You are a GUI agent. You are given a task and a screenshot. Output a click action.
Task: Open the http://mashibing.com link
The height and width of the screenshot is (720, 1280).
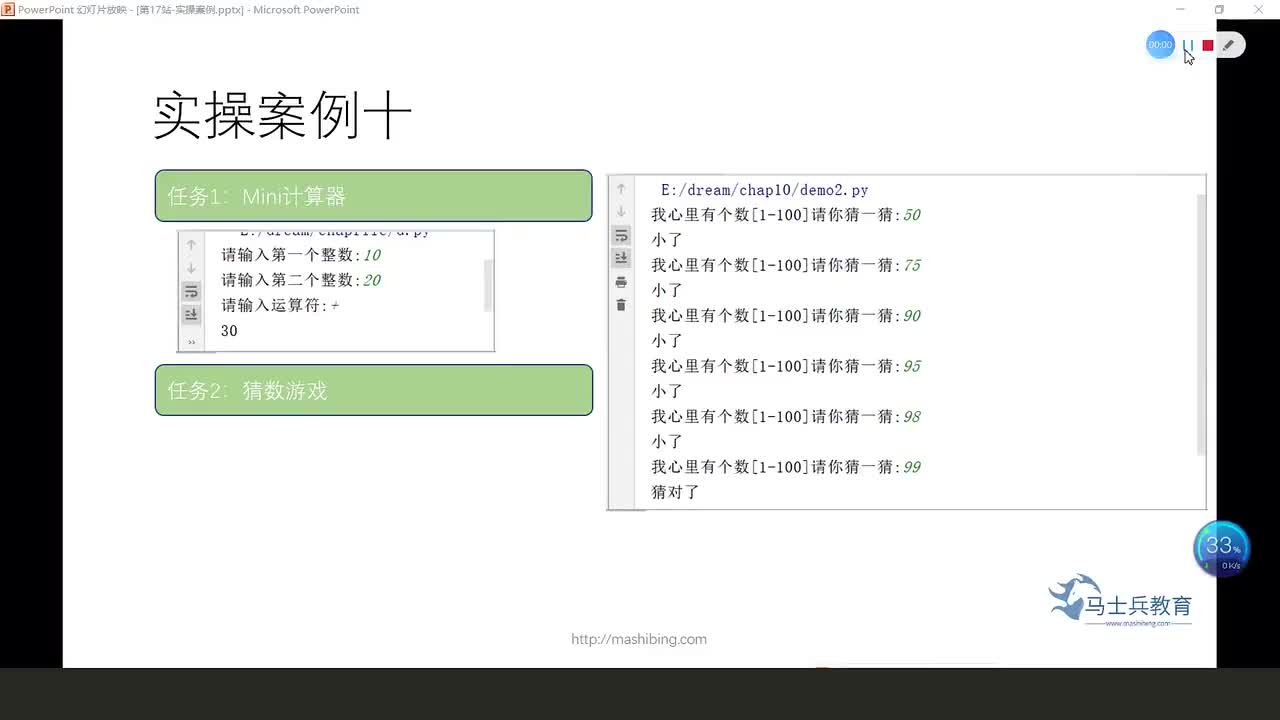(x=639, y=639)
